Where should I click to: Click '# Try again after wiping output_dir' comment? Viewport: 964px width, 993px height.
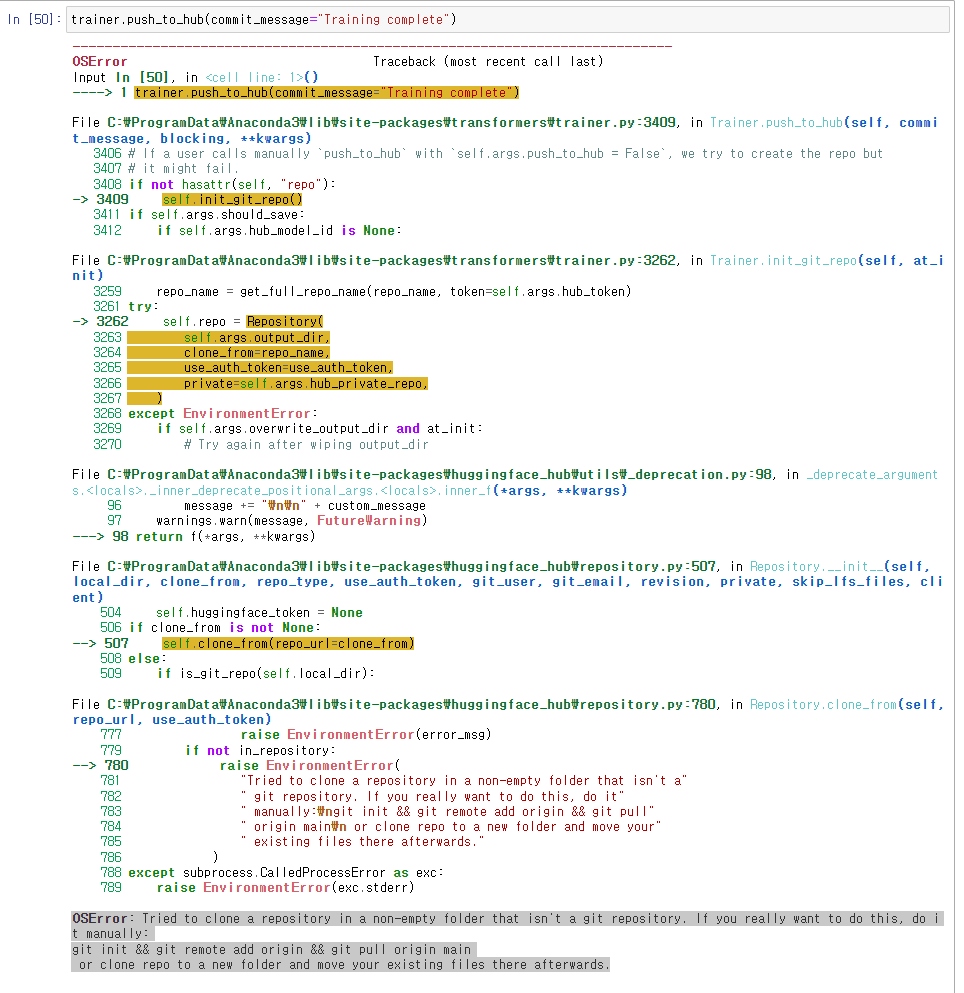306,445
